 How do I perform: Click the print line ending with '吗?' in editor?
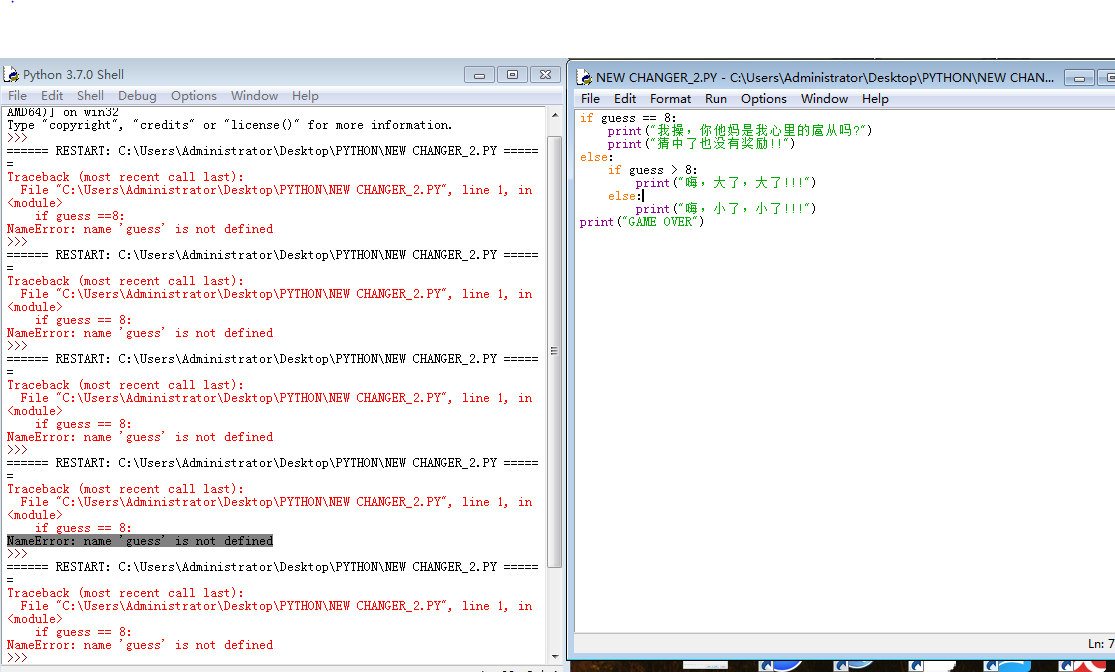pyautogui.click(x=740, y=131)
